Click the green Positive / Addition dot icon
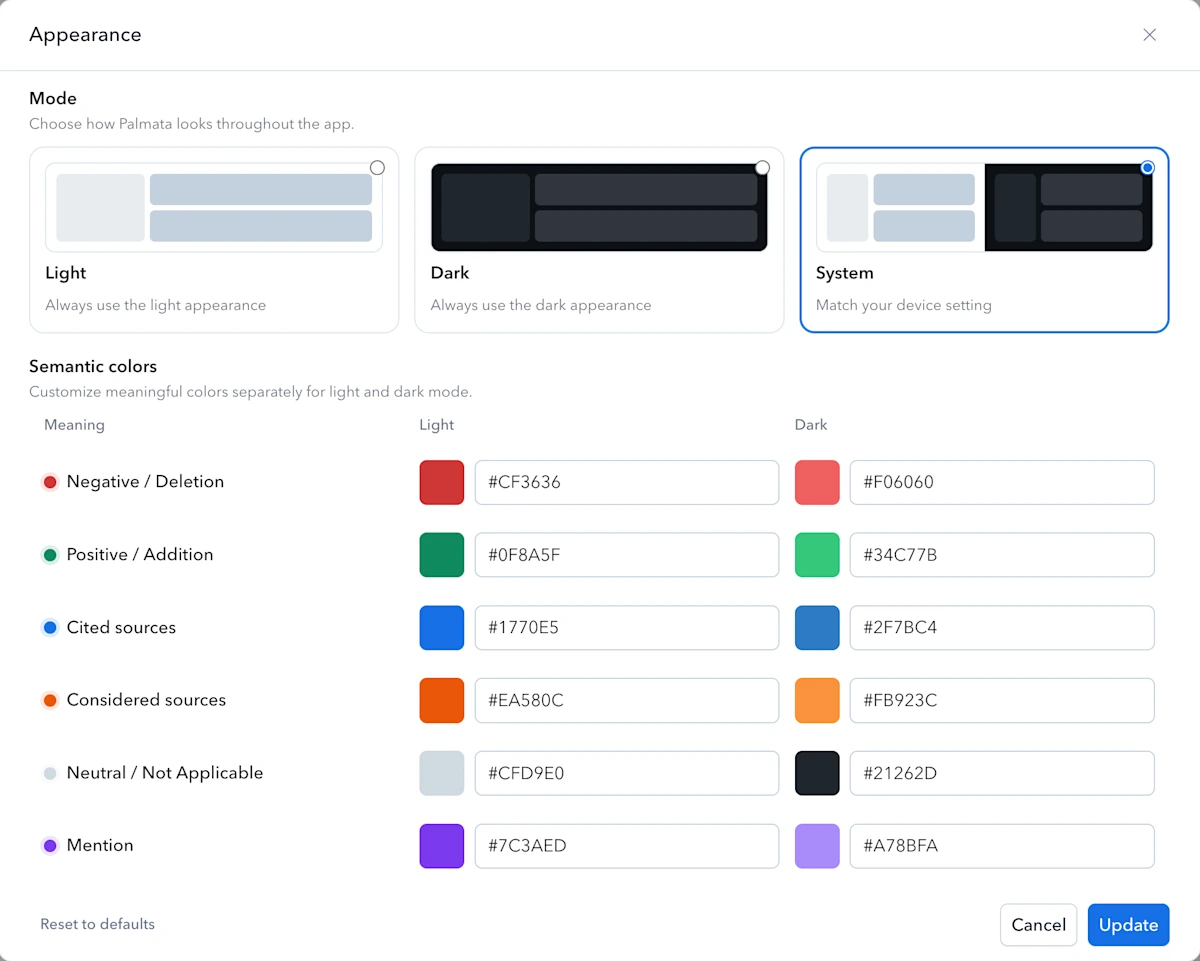This screenshot has width=1200, height=961. click(x=50, y=555)
